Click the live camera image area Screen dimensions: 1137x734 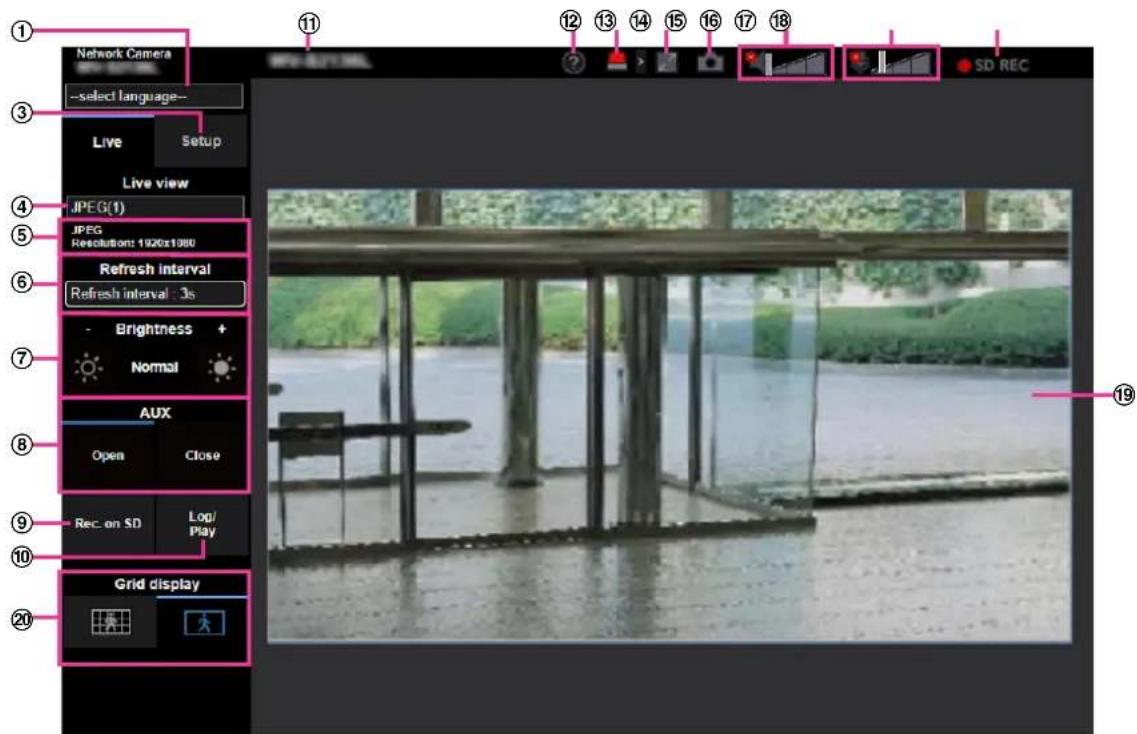[669, 416]
